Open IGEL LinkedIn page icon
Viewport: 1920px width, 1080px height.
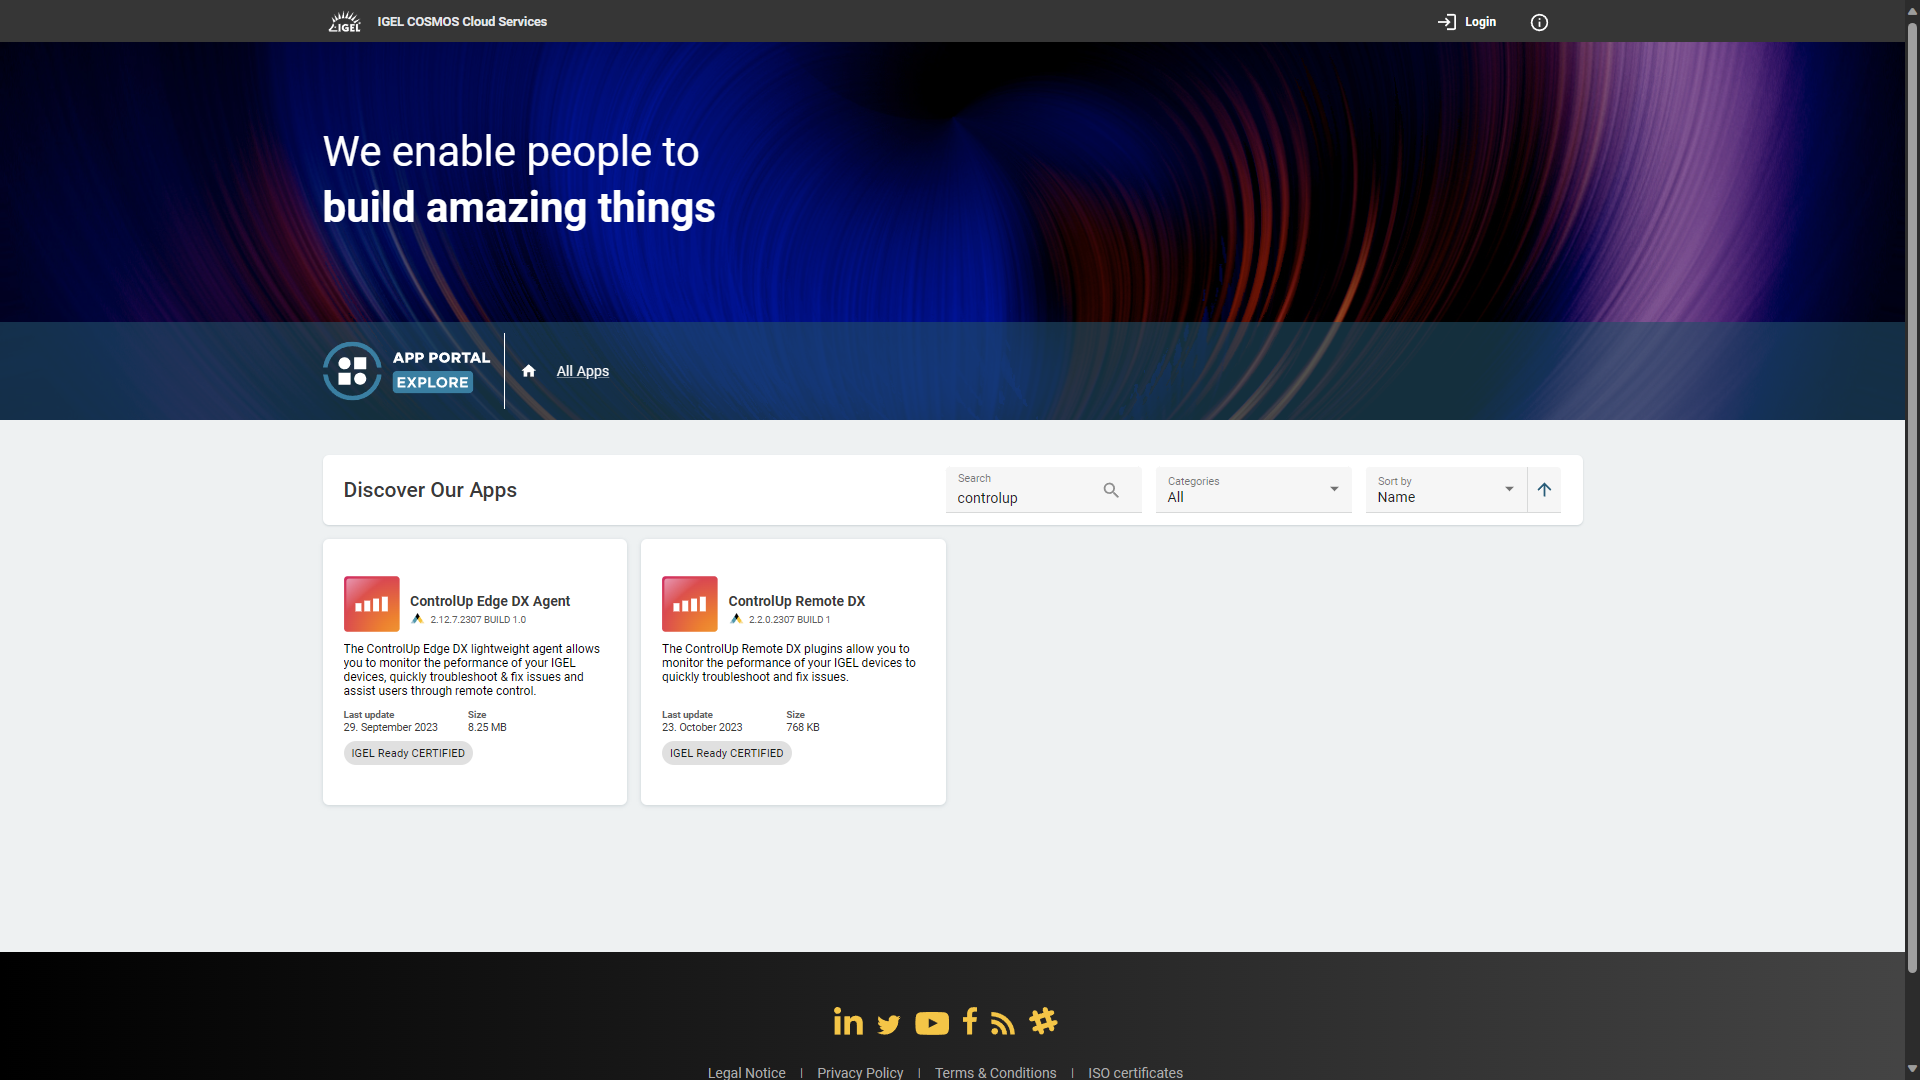coord(848,1021)
